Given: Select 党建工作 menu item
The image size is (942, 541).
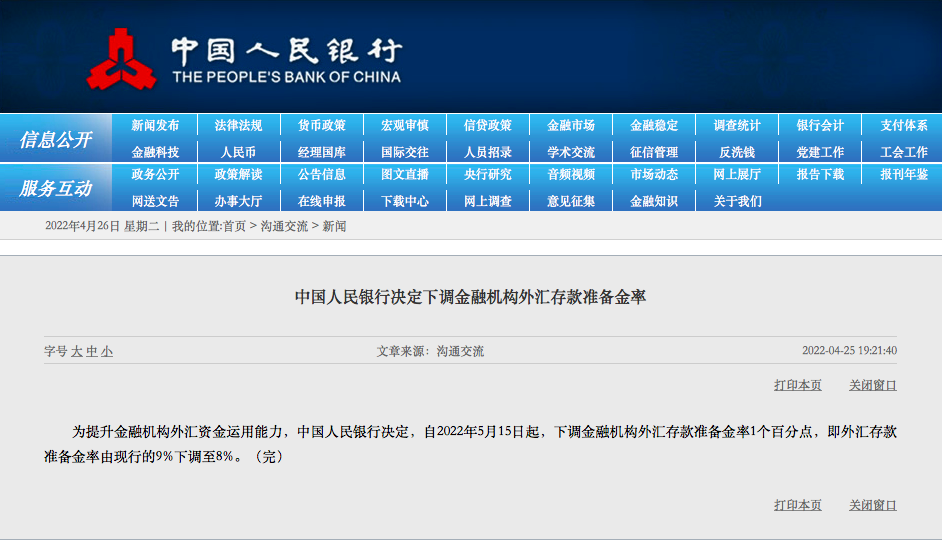Looking at the screenshot, I should (x=820, y=153).
